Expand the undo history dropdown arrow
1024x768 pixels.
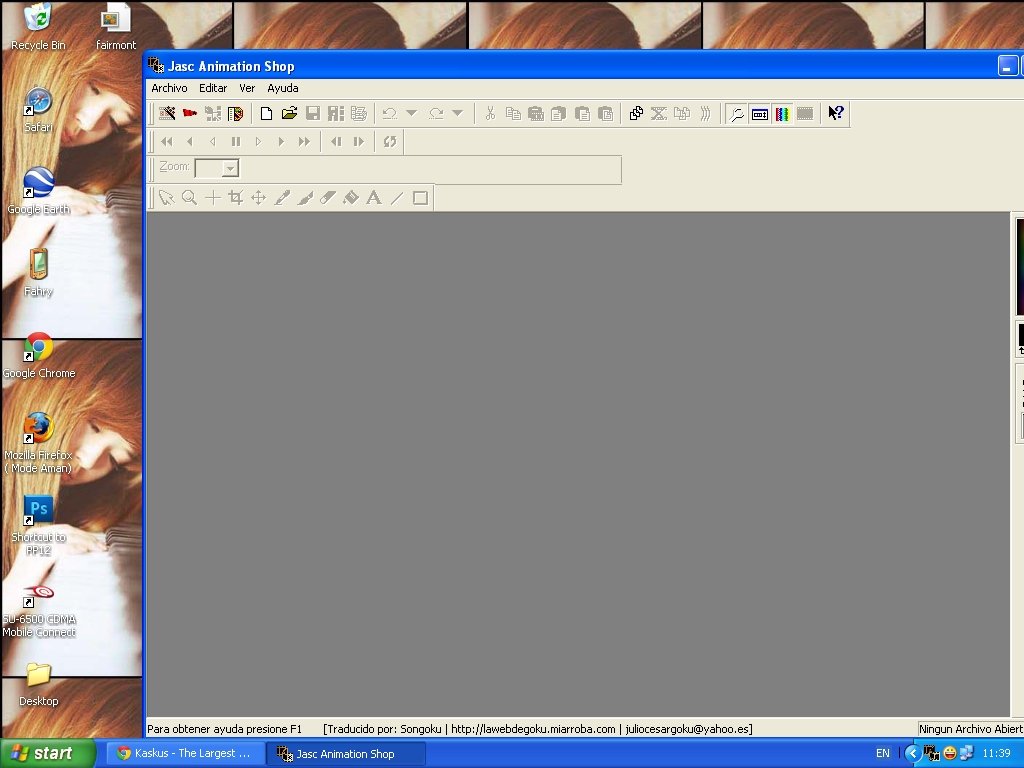(x=411, y=114)
